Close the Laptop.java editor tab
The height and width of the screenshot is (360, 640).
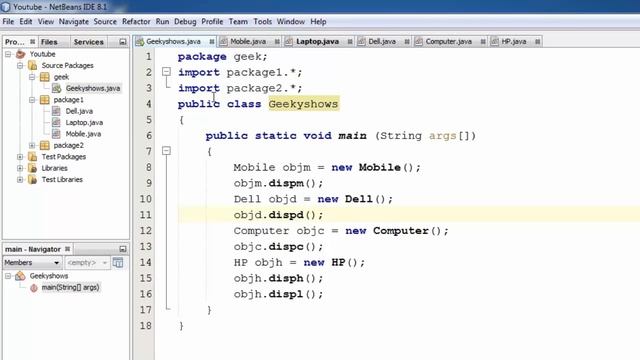click(350, 42)
